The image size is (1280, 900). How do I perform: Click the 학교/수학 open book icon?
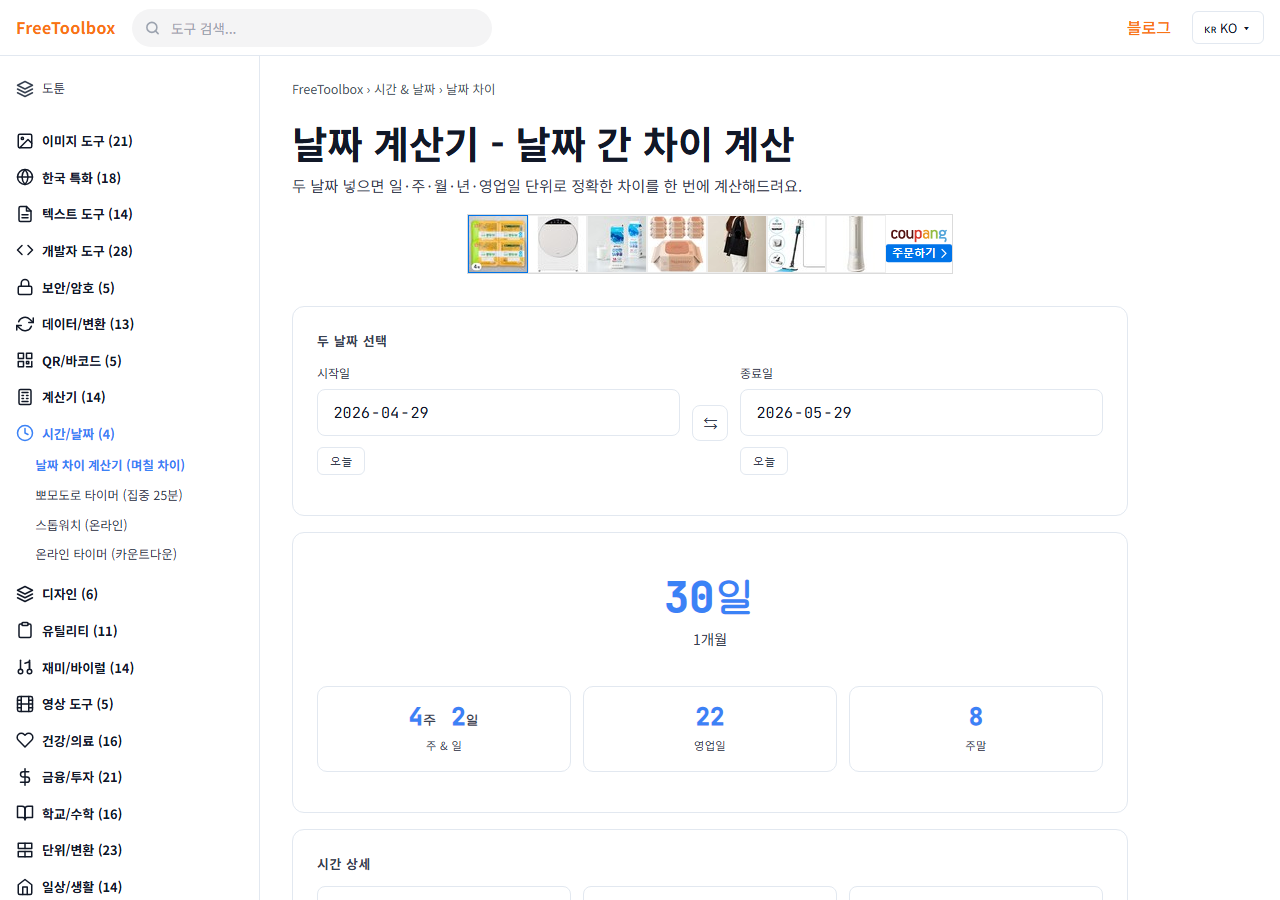25,814
